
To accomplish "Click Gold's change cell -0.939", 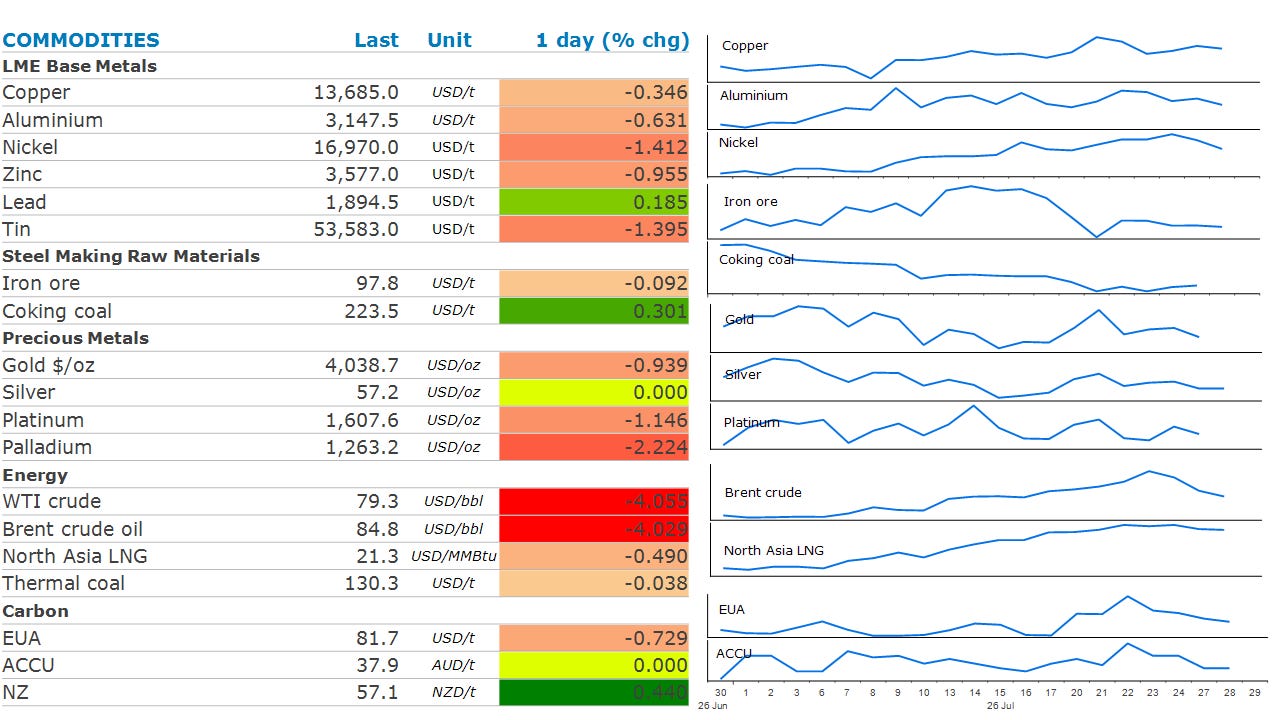I will pos(594,365).
